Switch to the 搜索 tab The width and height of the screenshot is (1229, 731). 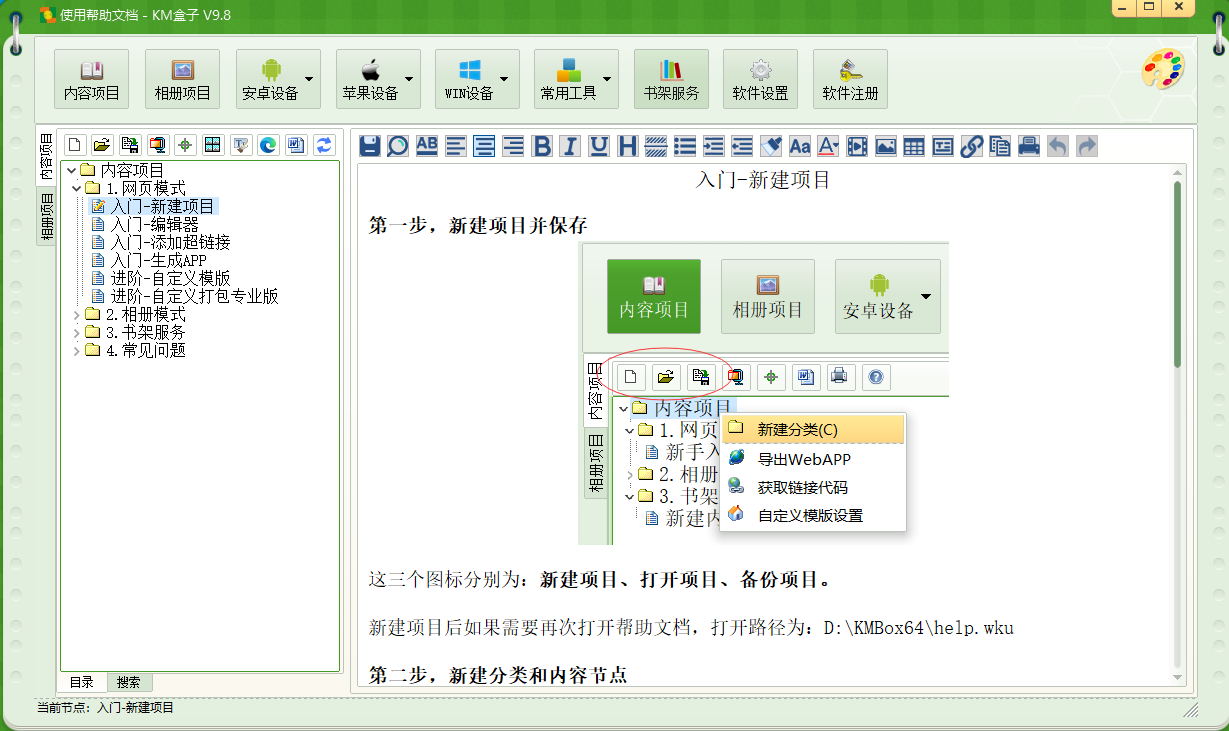tap(129, 682)
